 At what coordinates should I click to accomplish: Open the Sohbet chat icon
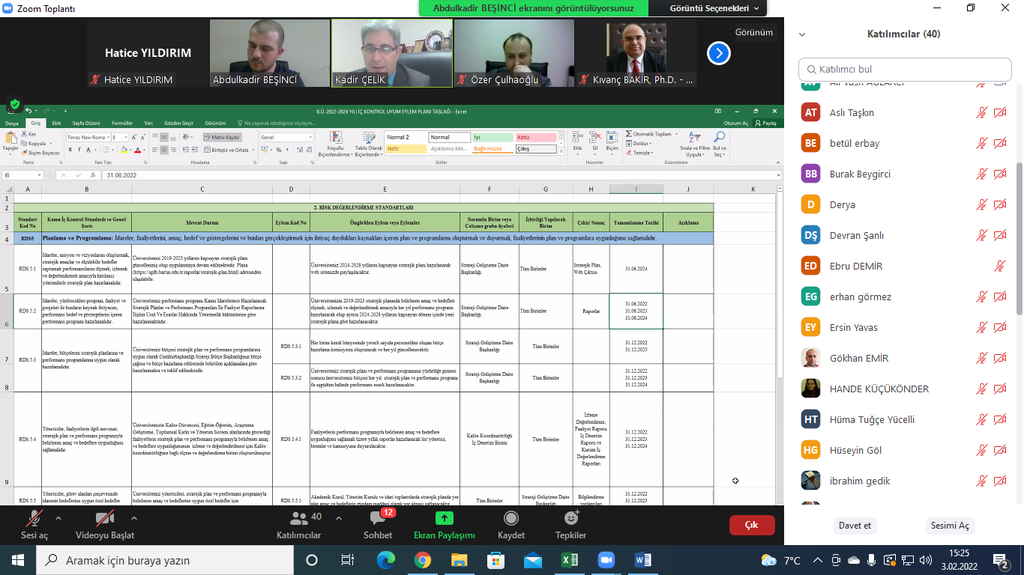click(377, 519)
